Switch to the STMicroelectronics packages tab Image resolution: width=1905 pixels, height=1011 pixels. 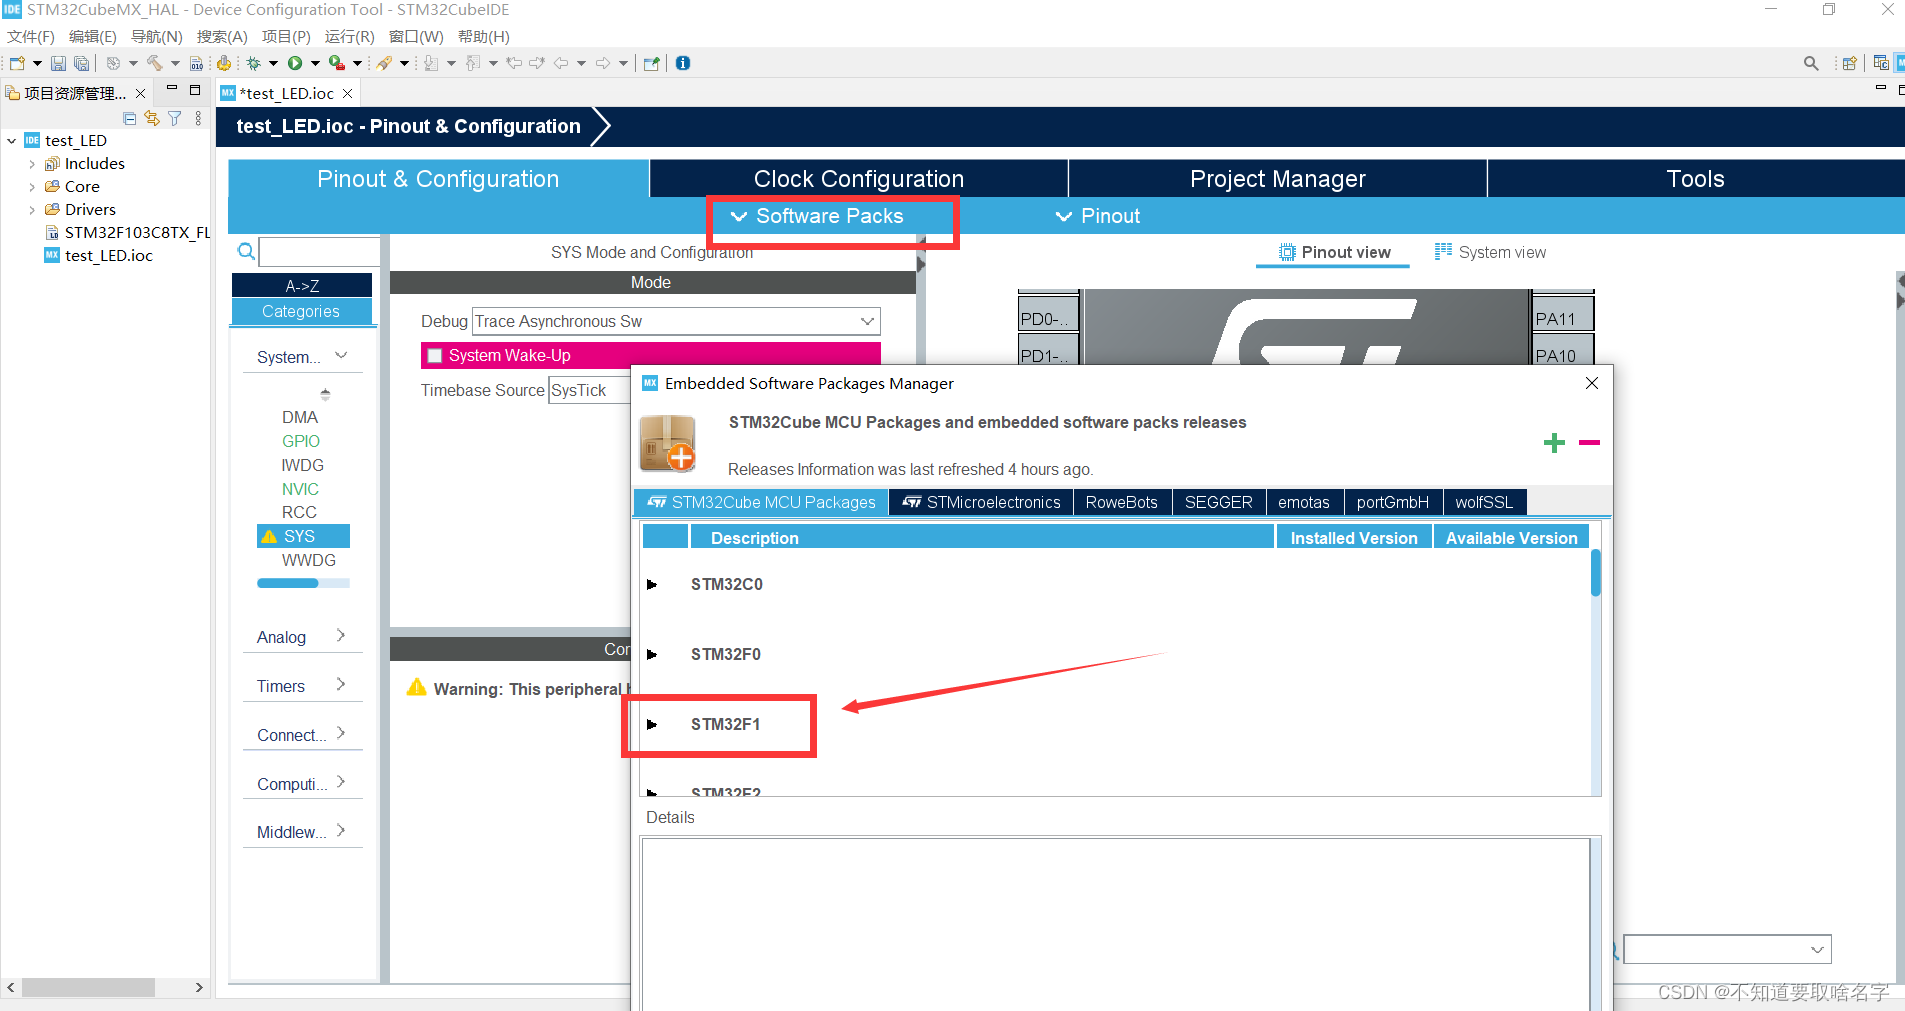point(981,502)
